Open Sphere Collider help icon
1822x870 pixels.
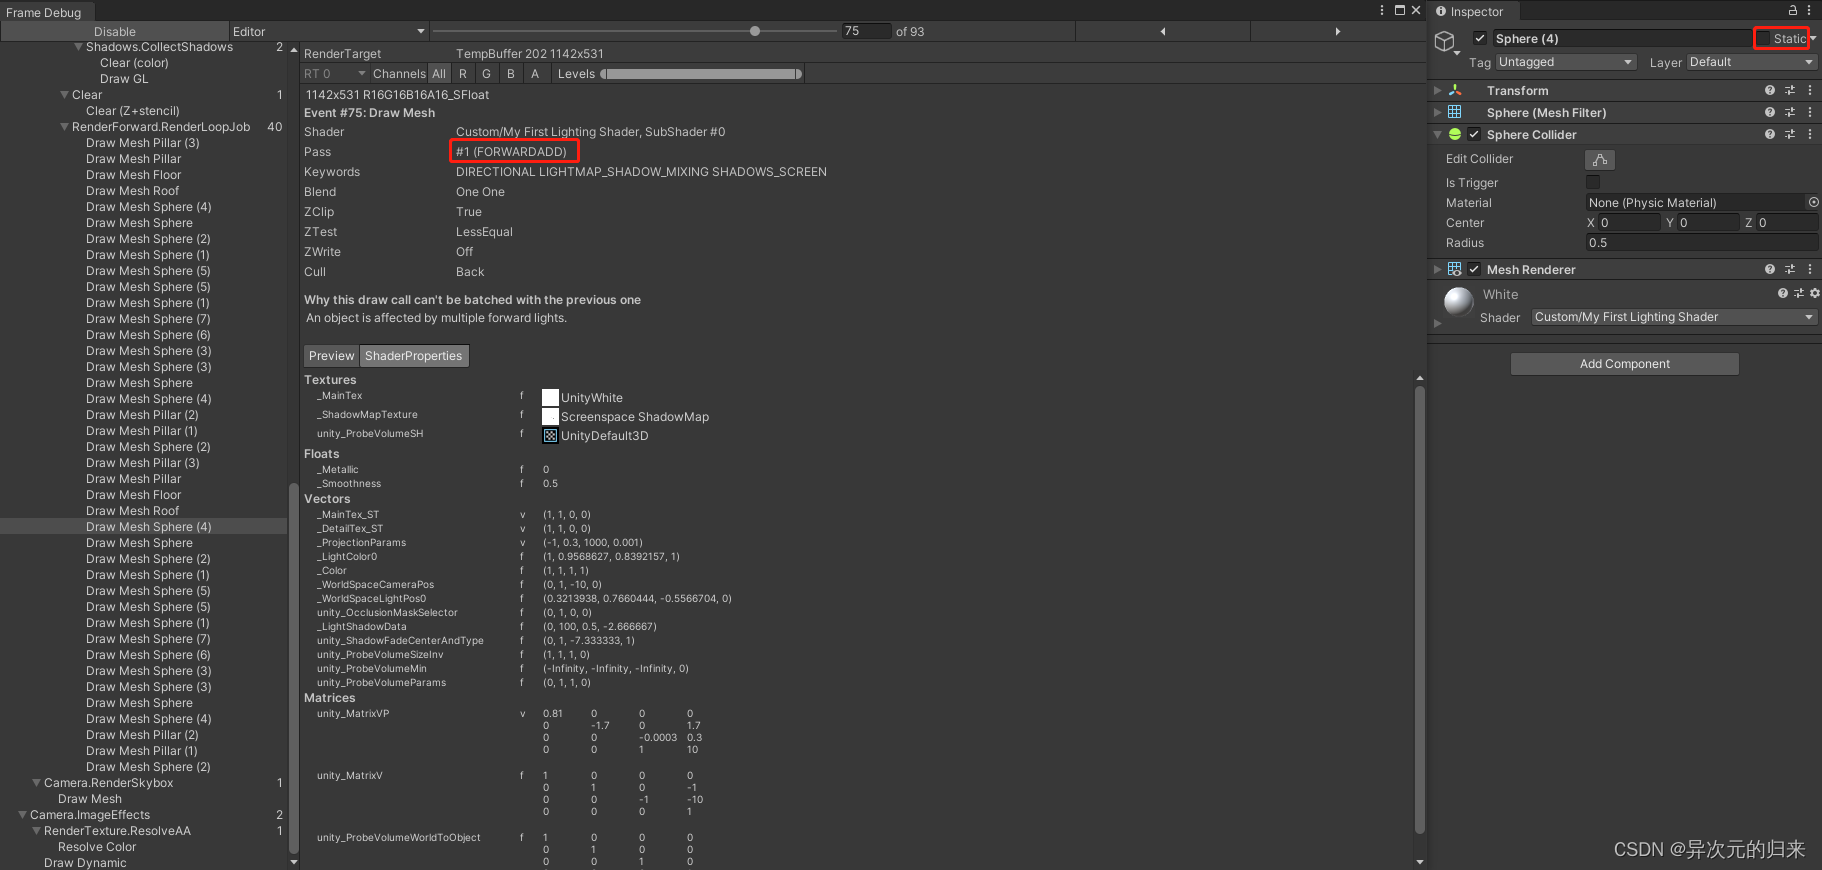click(1770, 134)
